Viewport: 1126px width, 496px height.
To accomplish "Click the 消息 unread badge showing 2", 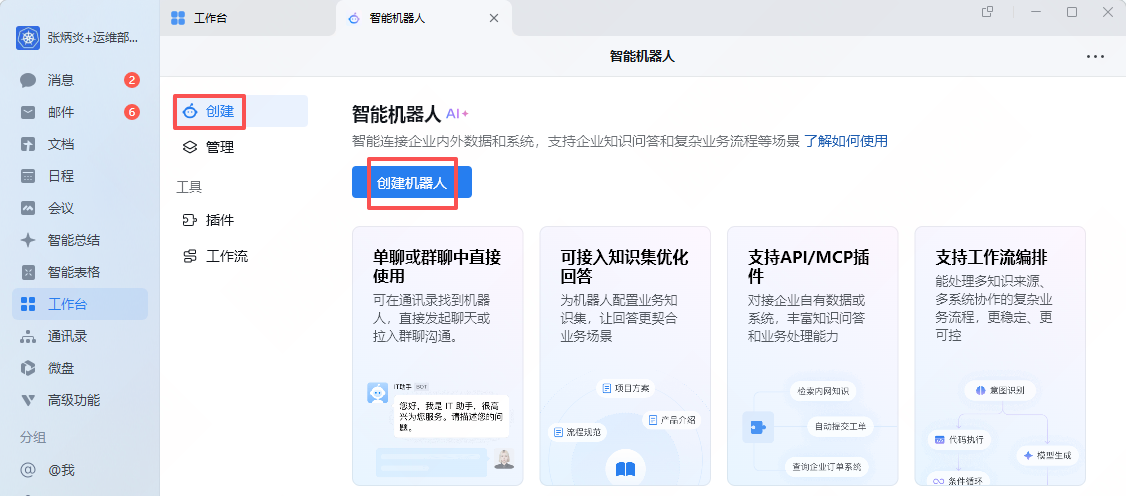I will click(x=131, y=80).
